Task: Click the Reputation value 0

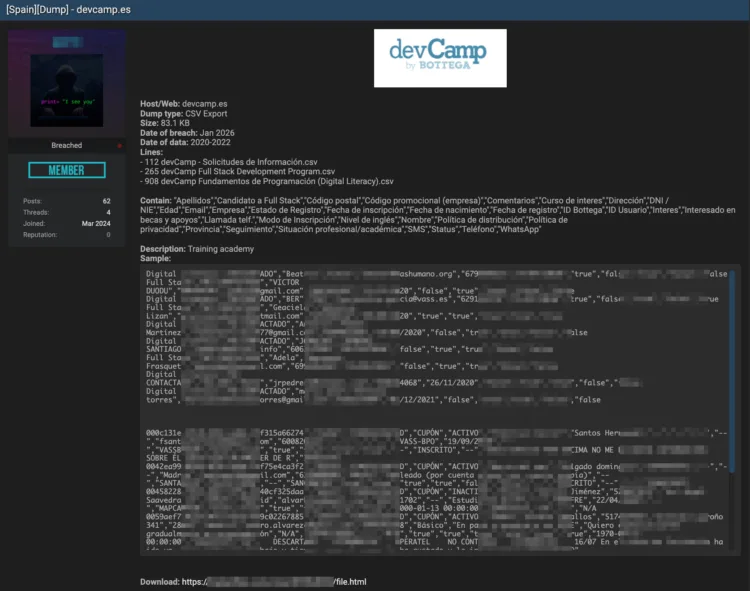Action: click(109, 235)
